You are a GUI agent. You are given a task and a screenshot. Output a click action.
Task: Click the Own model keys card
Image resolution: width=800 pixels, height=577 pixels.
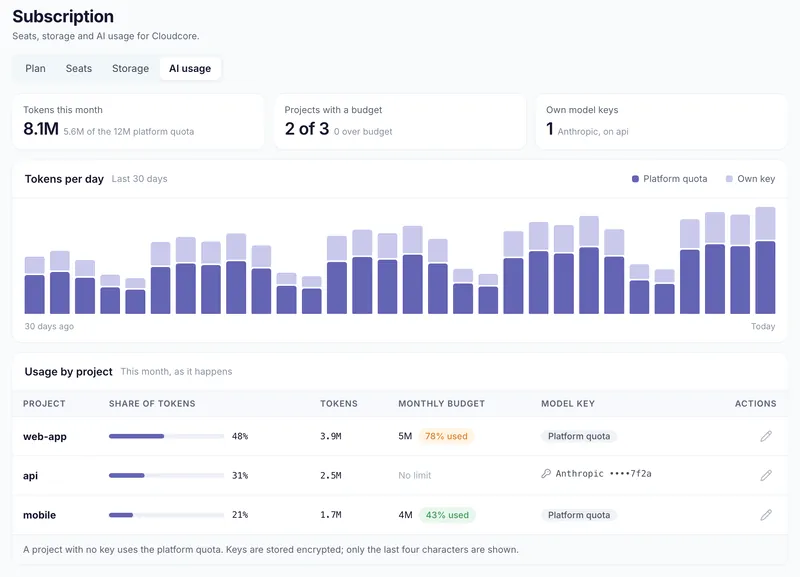point(661,121)
